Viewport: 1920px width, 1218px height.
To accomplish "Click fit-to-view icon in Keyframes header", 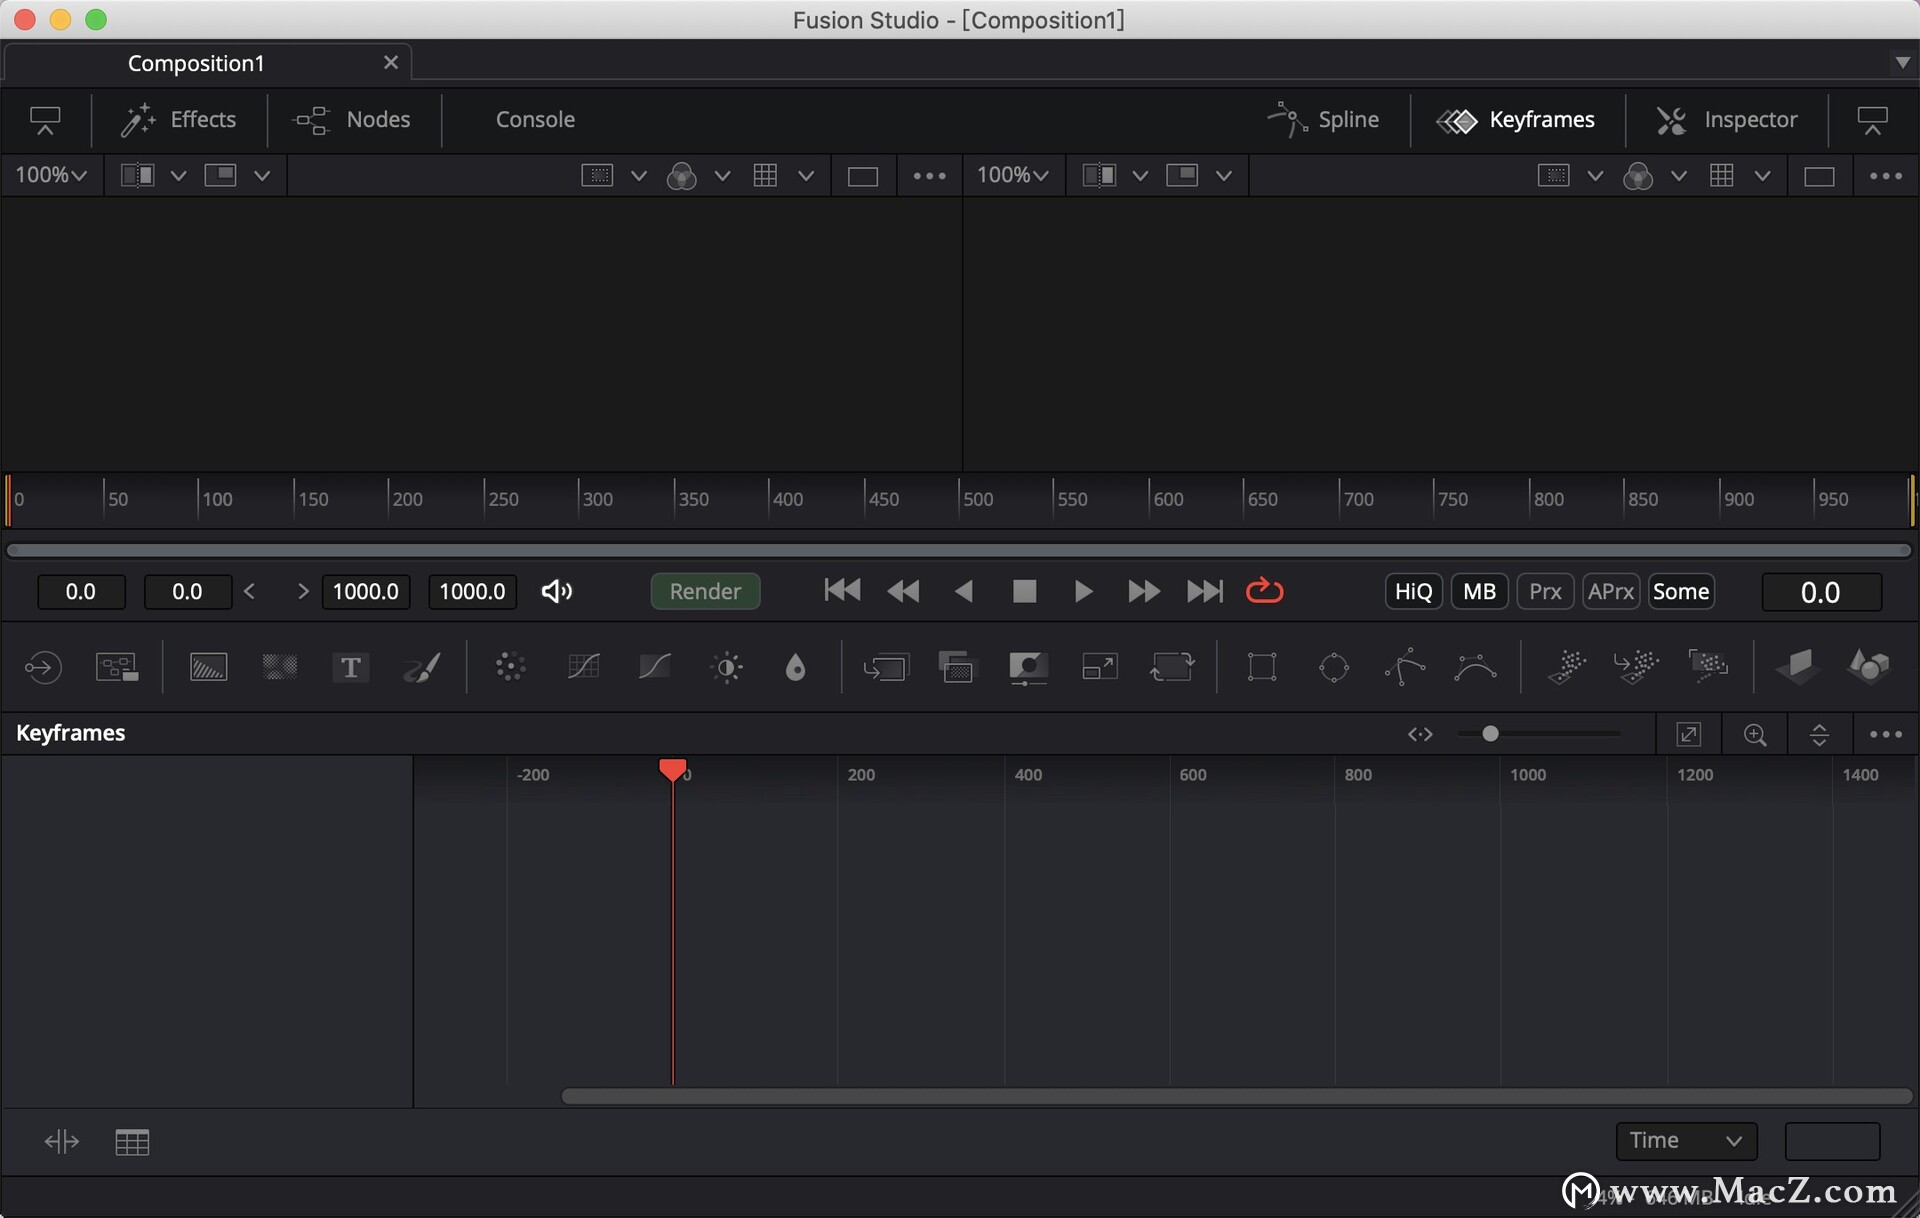I will 1689,735.
